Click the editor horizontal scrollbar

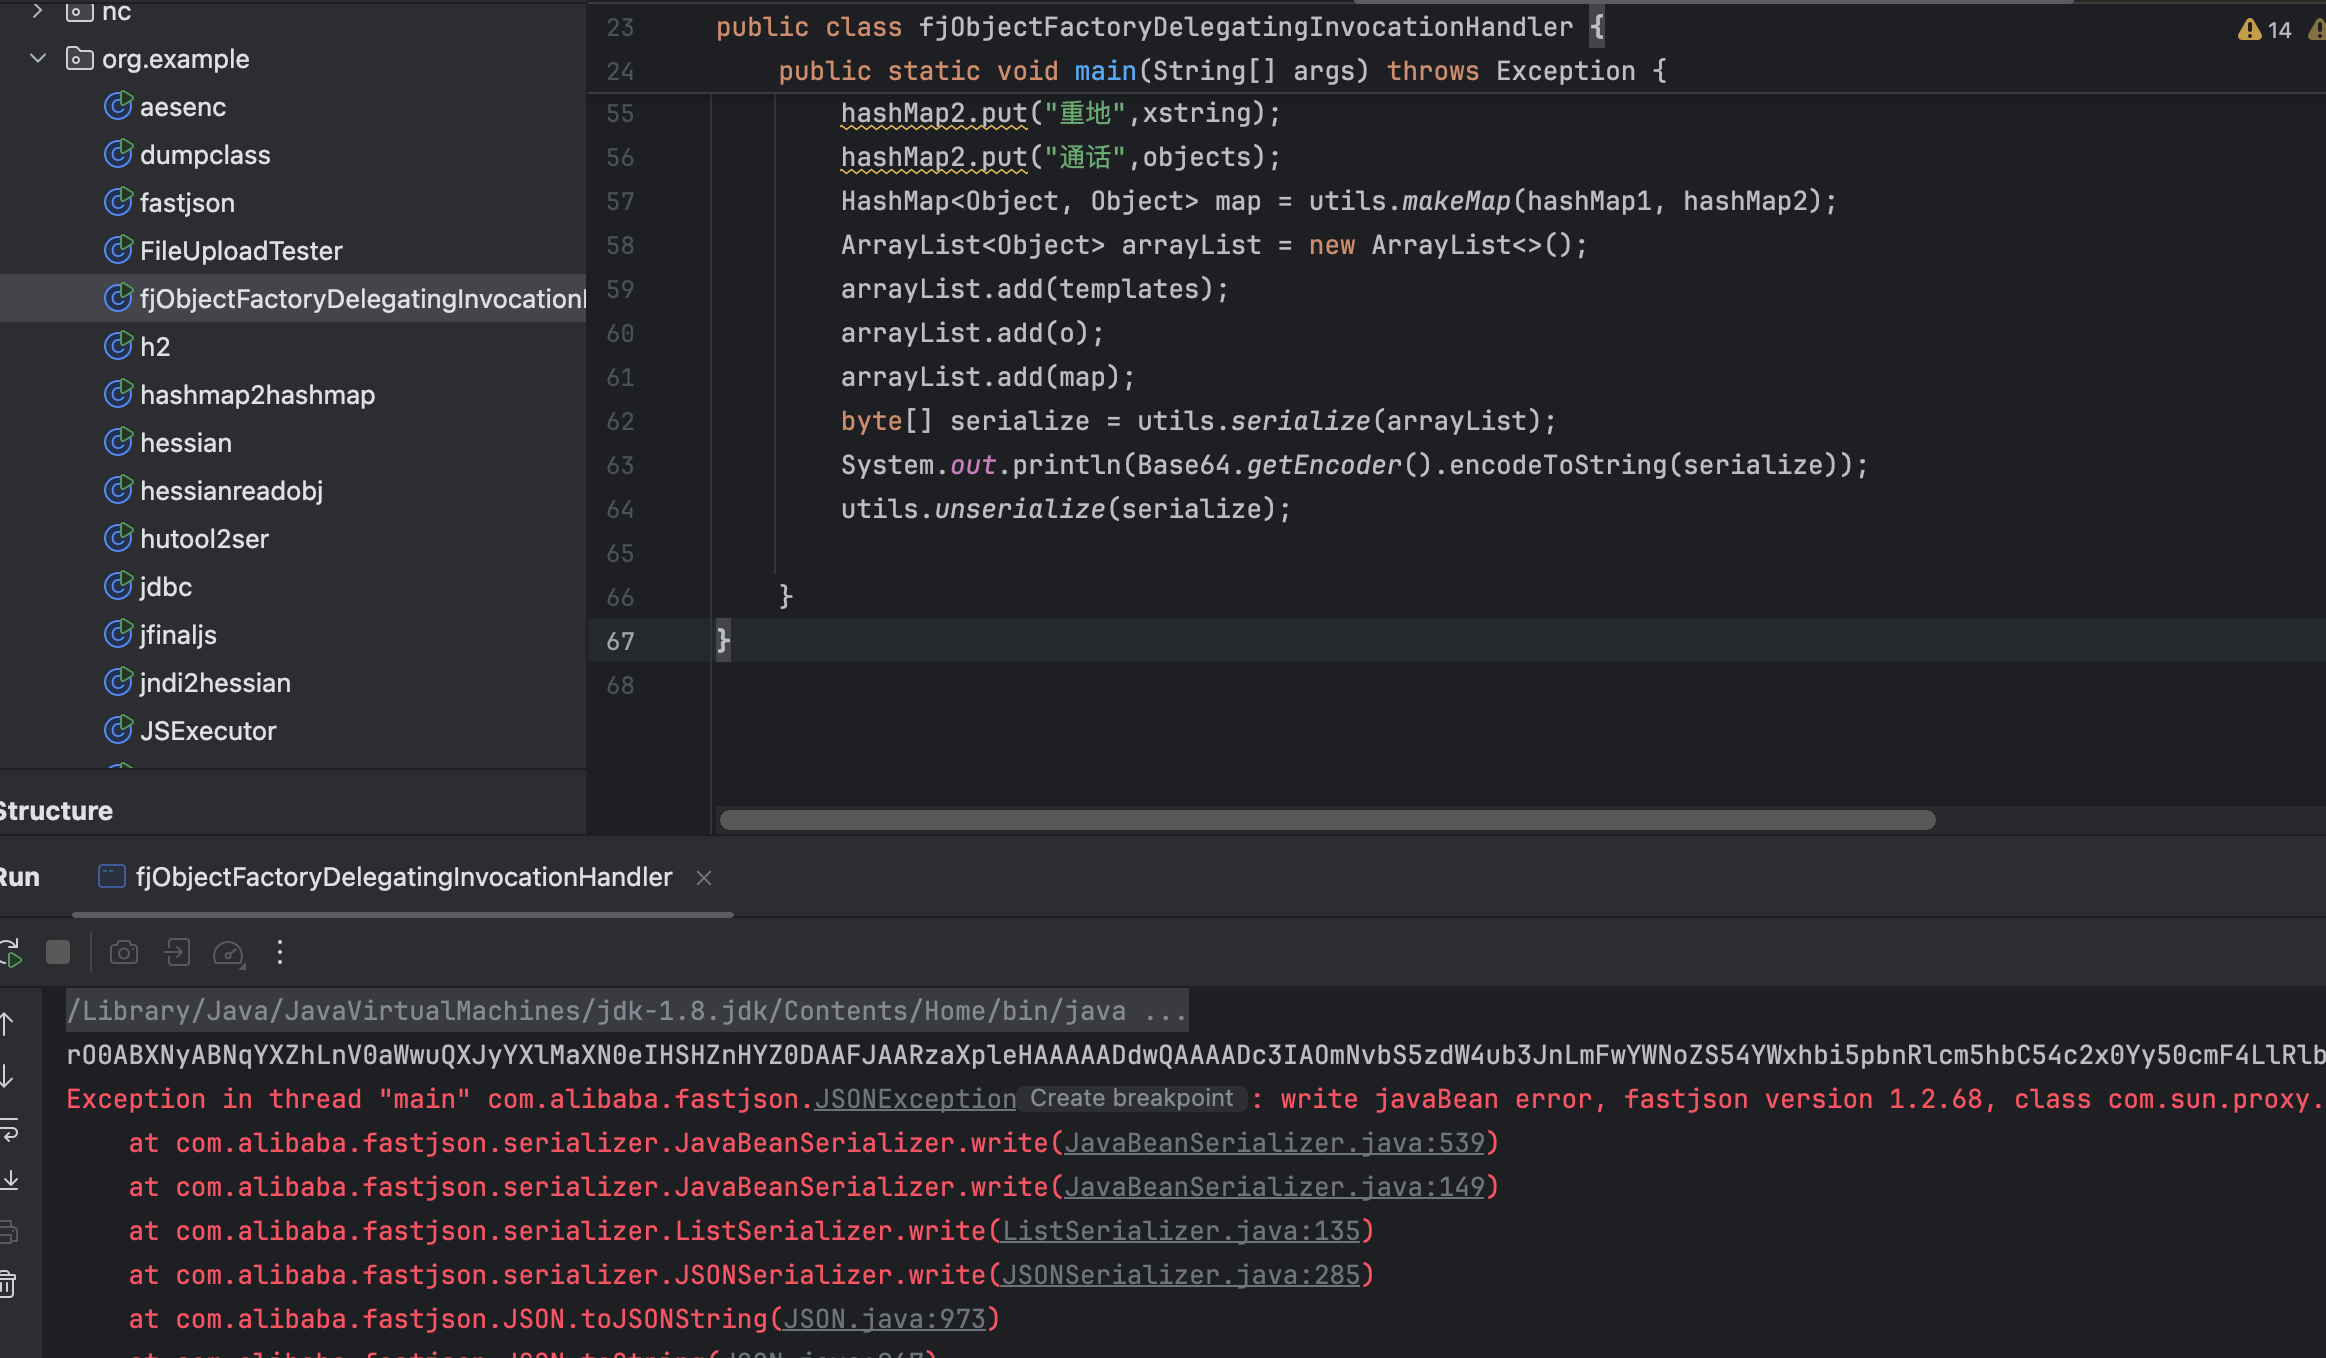pos(1326,820)
